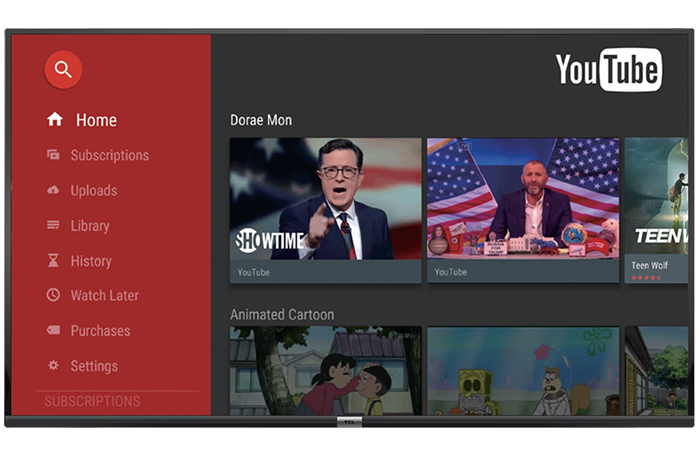Image resolution: width=700 pixels, height=469 pixels.
Task: Open the Subscriptions menu item
Action: coord(109,155)
